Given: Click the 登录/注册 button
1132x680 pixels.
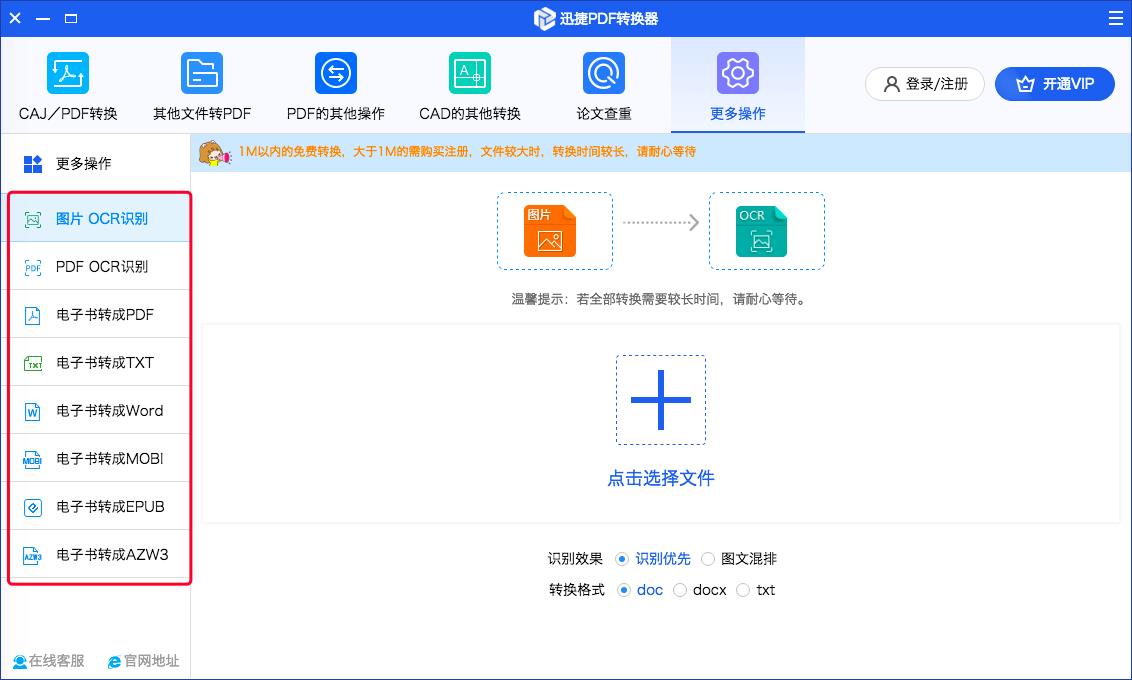Looking at the screenshot, I should 924,84.
